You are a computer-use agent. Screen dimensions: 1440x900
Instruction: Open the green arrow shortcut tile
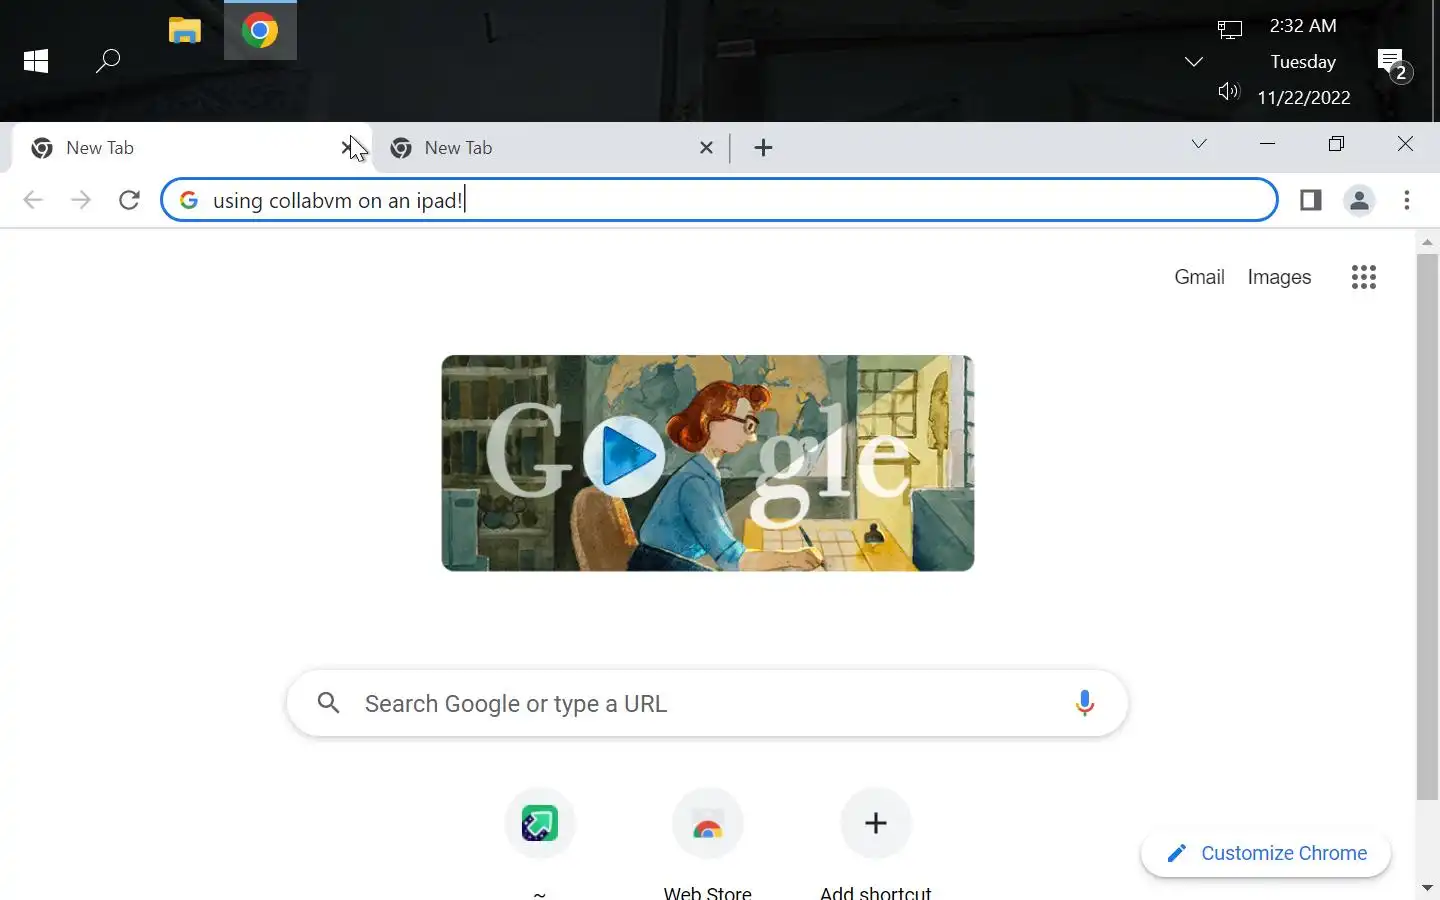tap(540, 824)
